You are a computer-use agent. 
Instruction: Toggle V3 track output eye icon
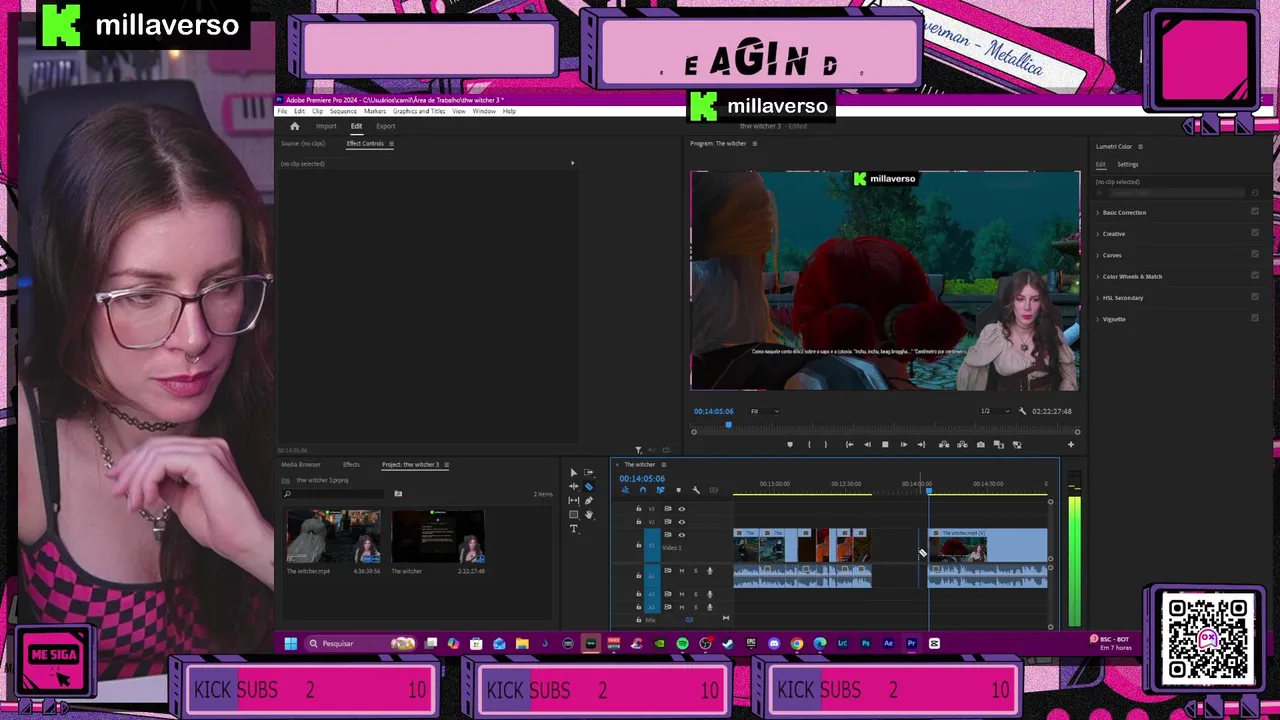(x=682, y=509)
